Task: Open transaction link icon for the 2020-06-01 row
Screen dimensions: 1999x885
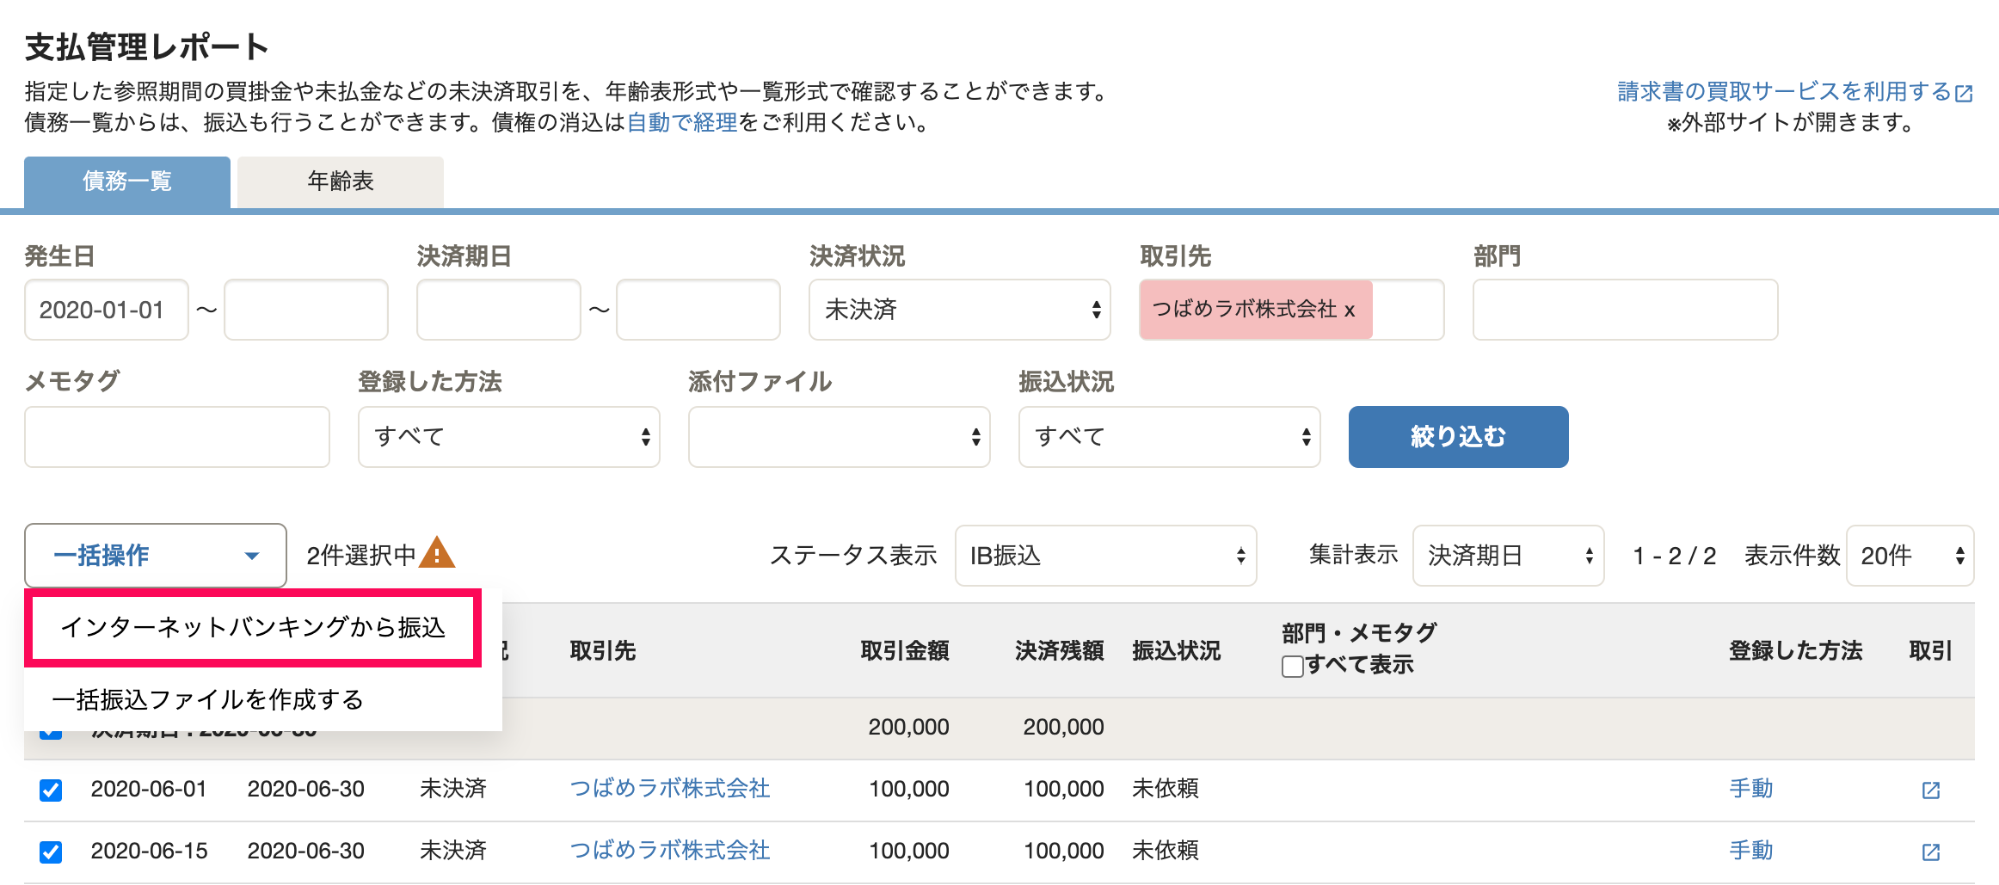Action: point(1931,790)
